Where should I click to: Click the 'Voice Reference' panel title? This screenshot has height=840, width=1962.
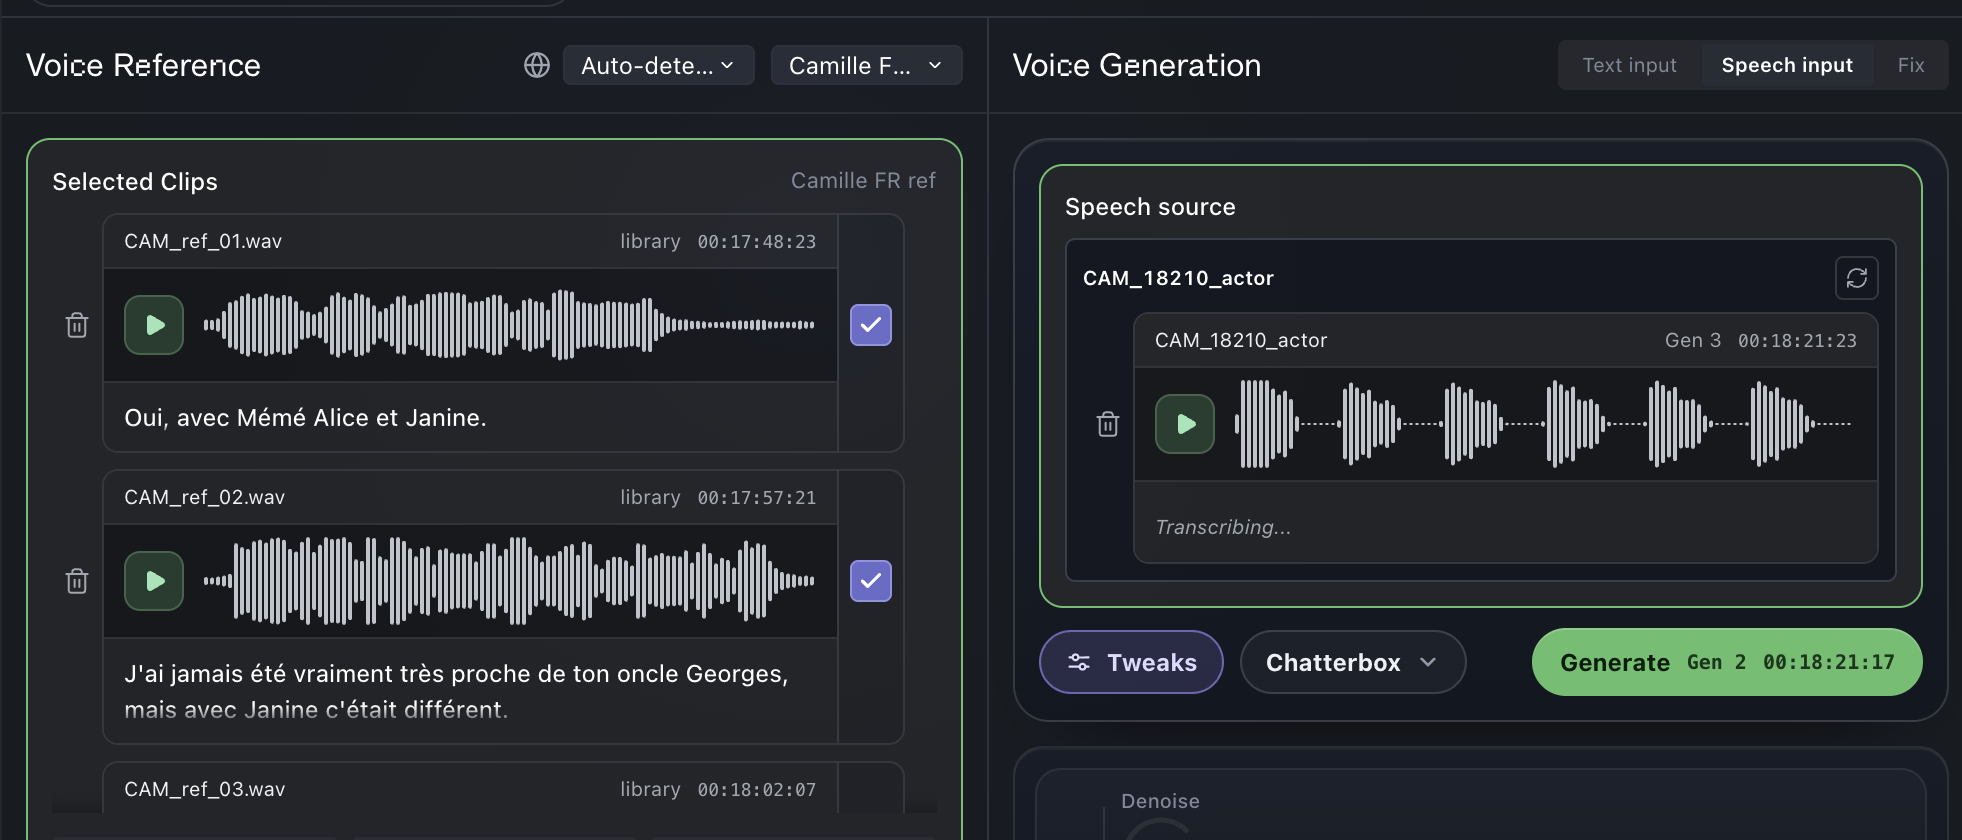(x=143, y=65)
